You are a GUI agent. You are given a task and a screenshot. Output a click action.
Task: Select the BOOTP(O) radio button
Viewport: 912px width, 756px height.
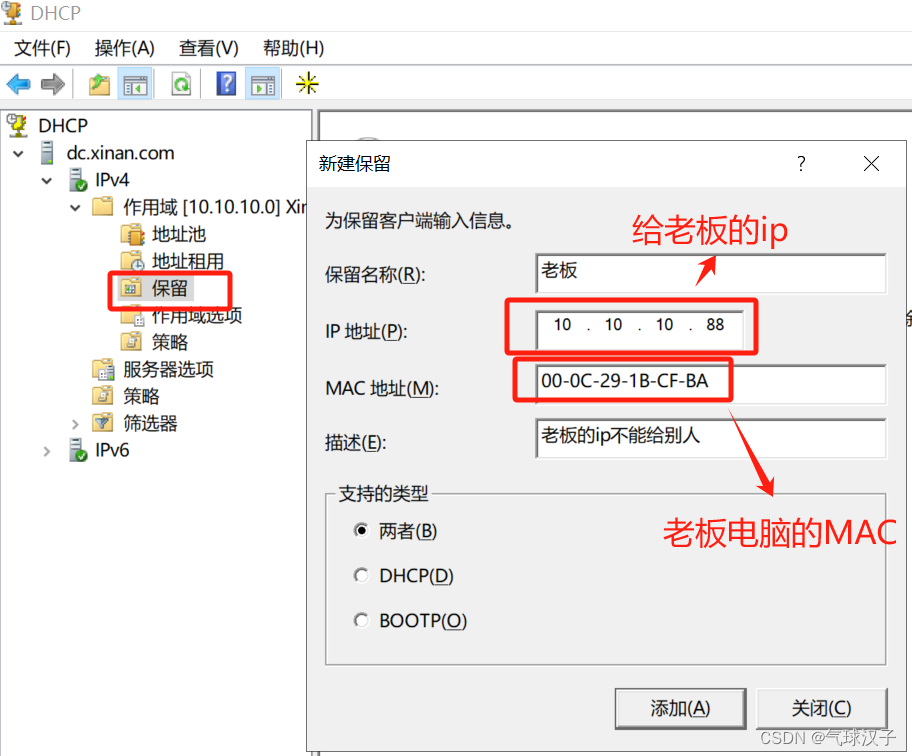(361, 620)
